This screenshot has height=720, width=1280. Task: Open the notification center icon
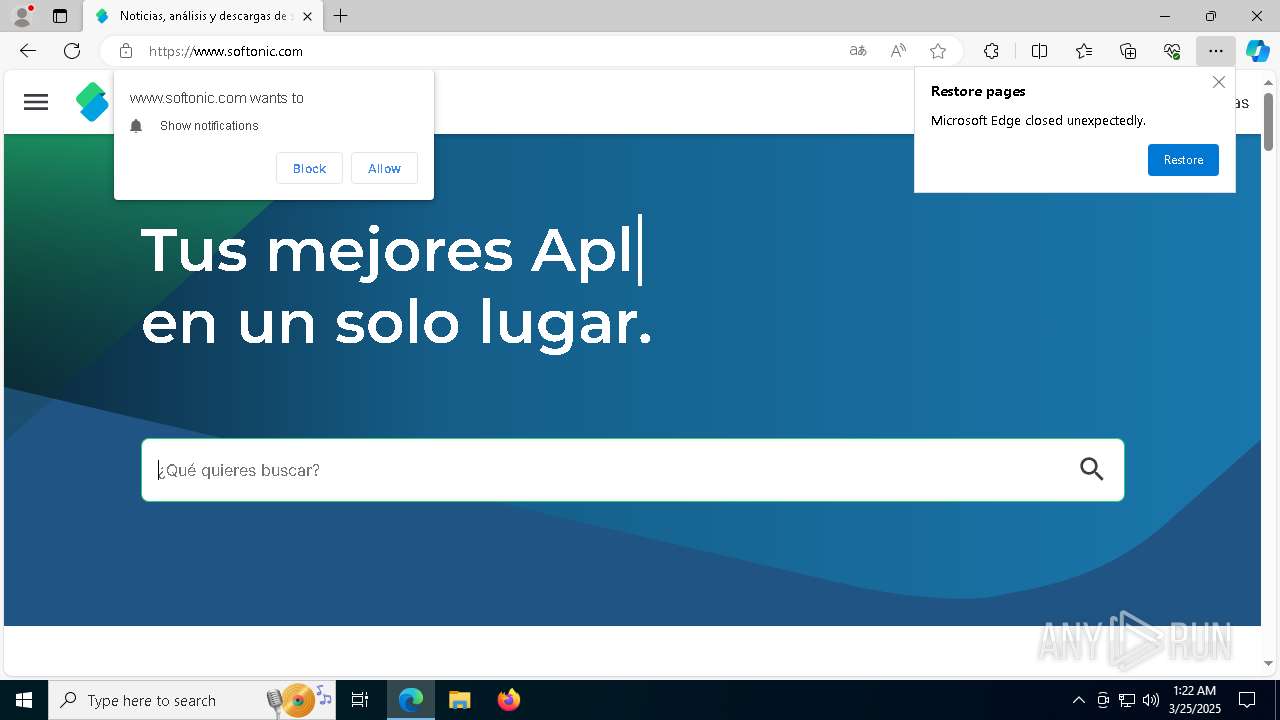[1247, 700]
